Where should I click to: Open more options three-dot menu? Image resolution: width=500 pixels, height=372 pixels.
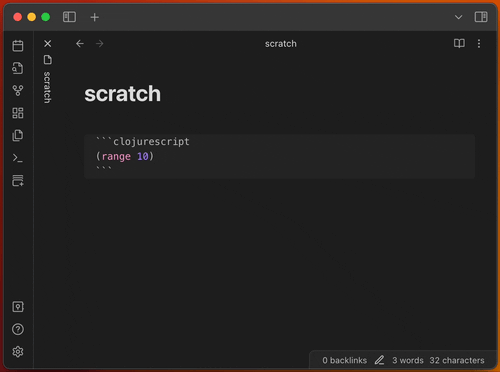[x=479, y=44]
